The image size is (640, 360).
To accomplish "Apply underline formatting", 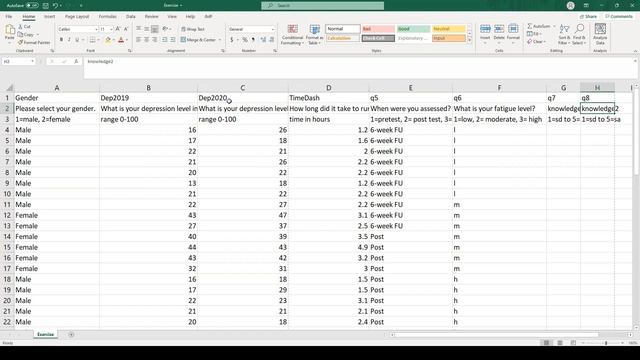I will [77, 40].
